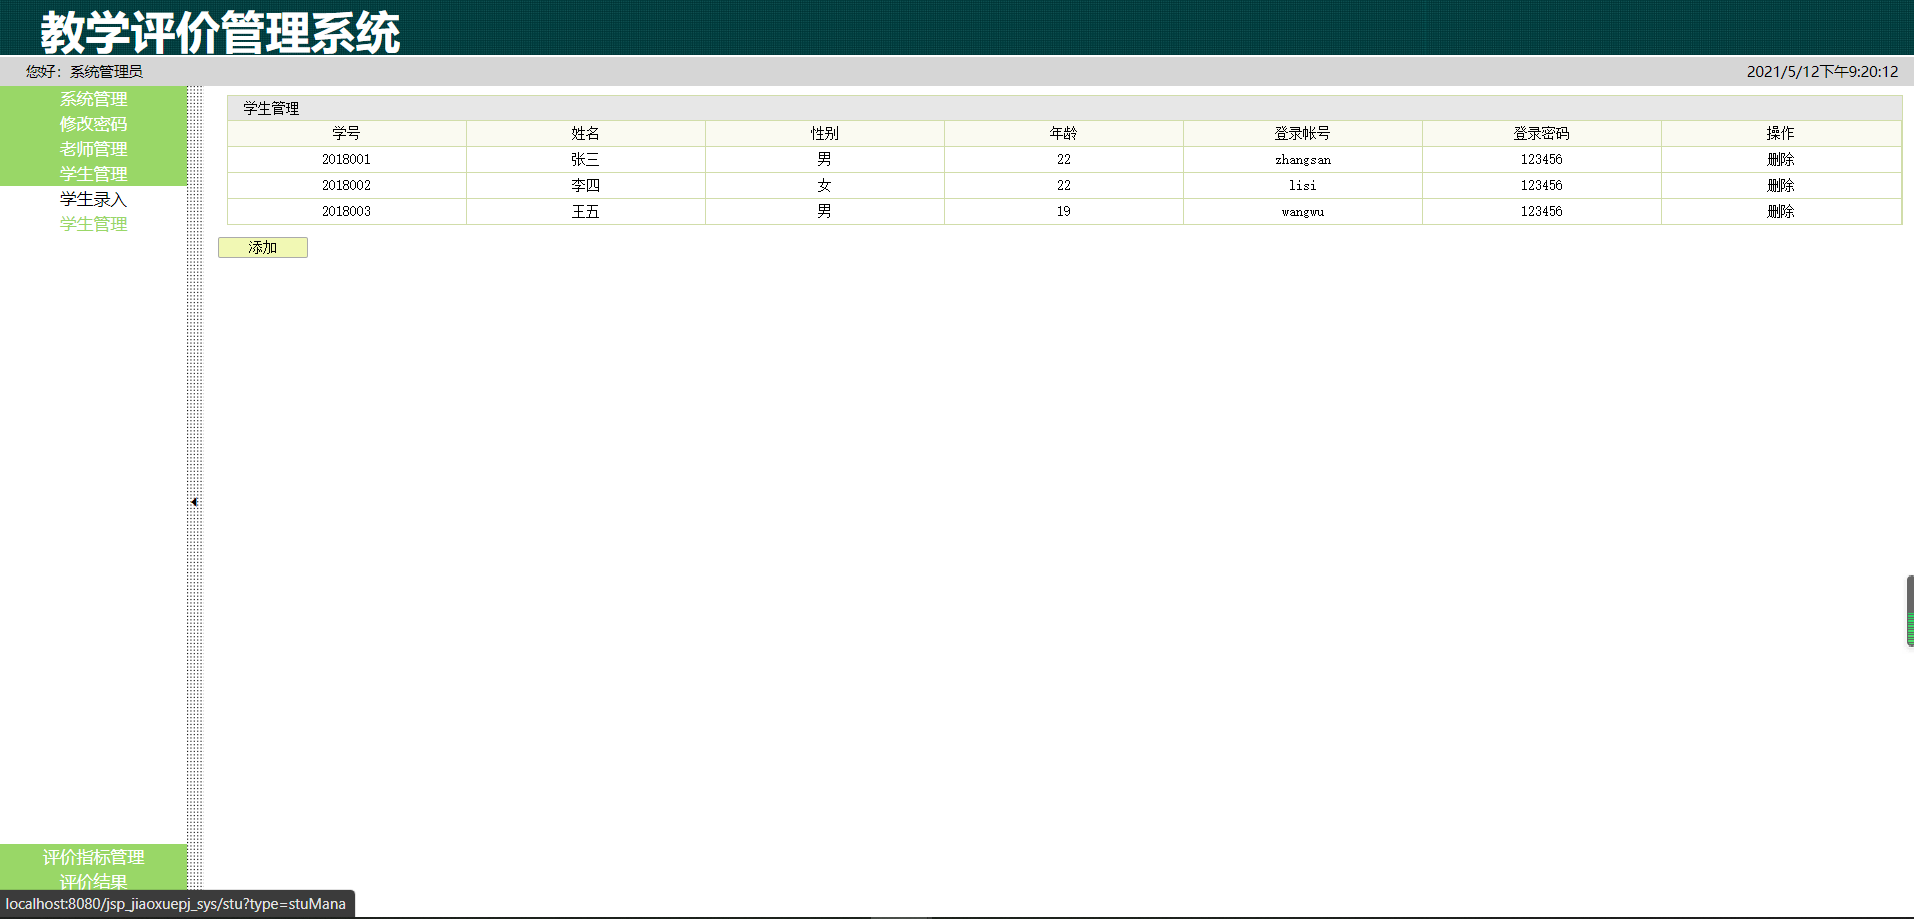Viewport: 1914px width, 919px height.
Task: Open the 修改密码 menu item
Action: 93,124
